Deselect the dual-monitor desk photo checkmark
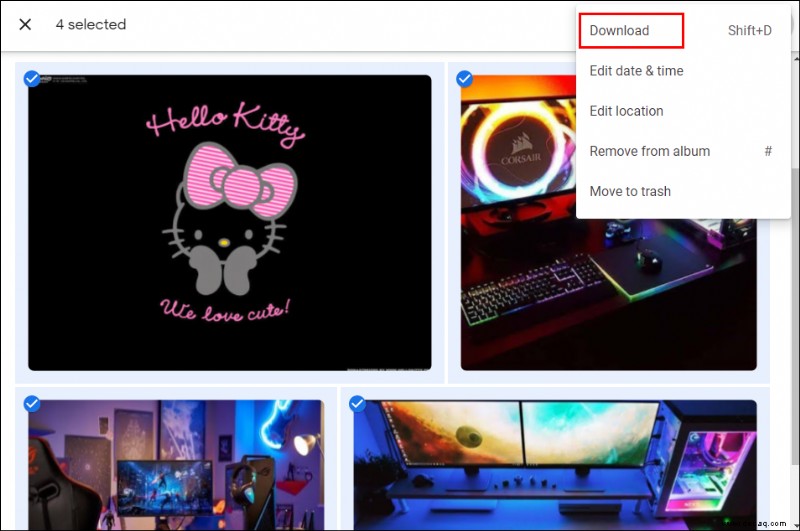 click(x=357, y=403)
